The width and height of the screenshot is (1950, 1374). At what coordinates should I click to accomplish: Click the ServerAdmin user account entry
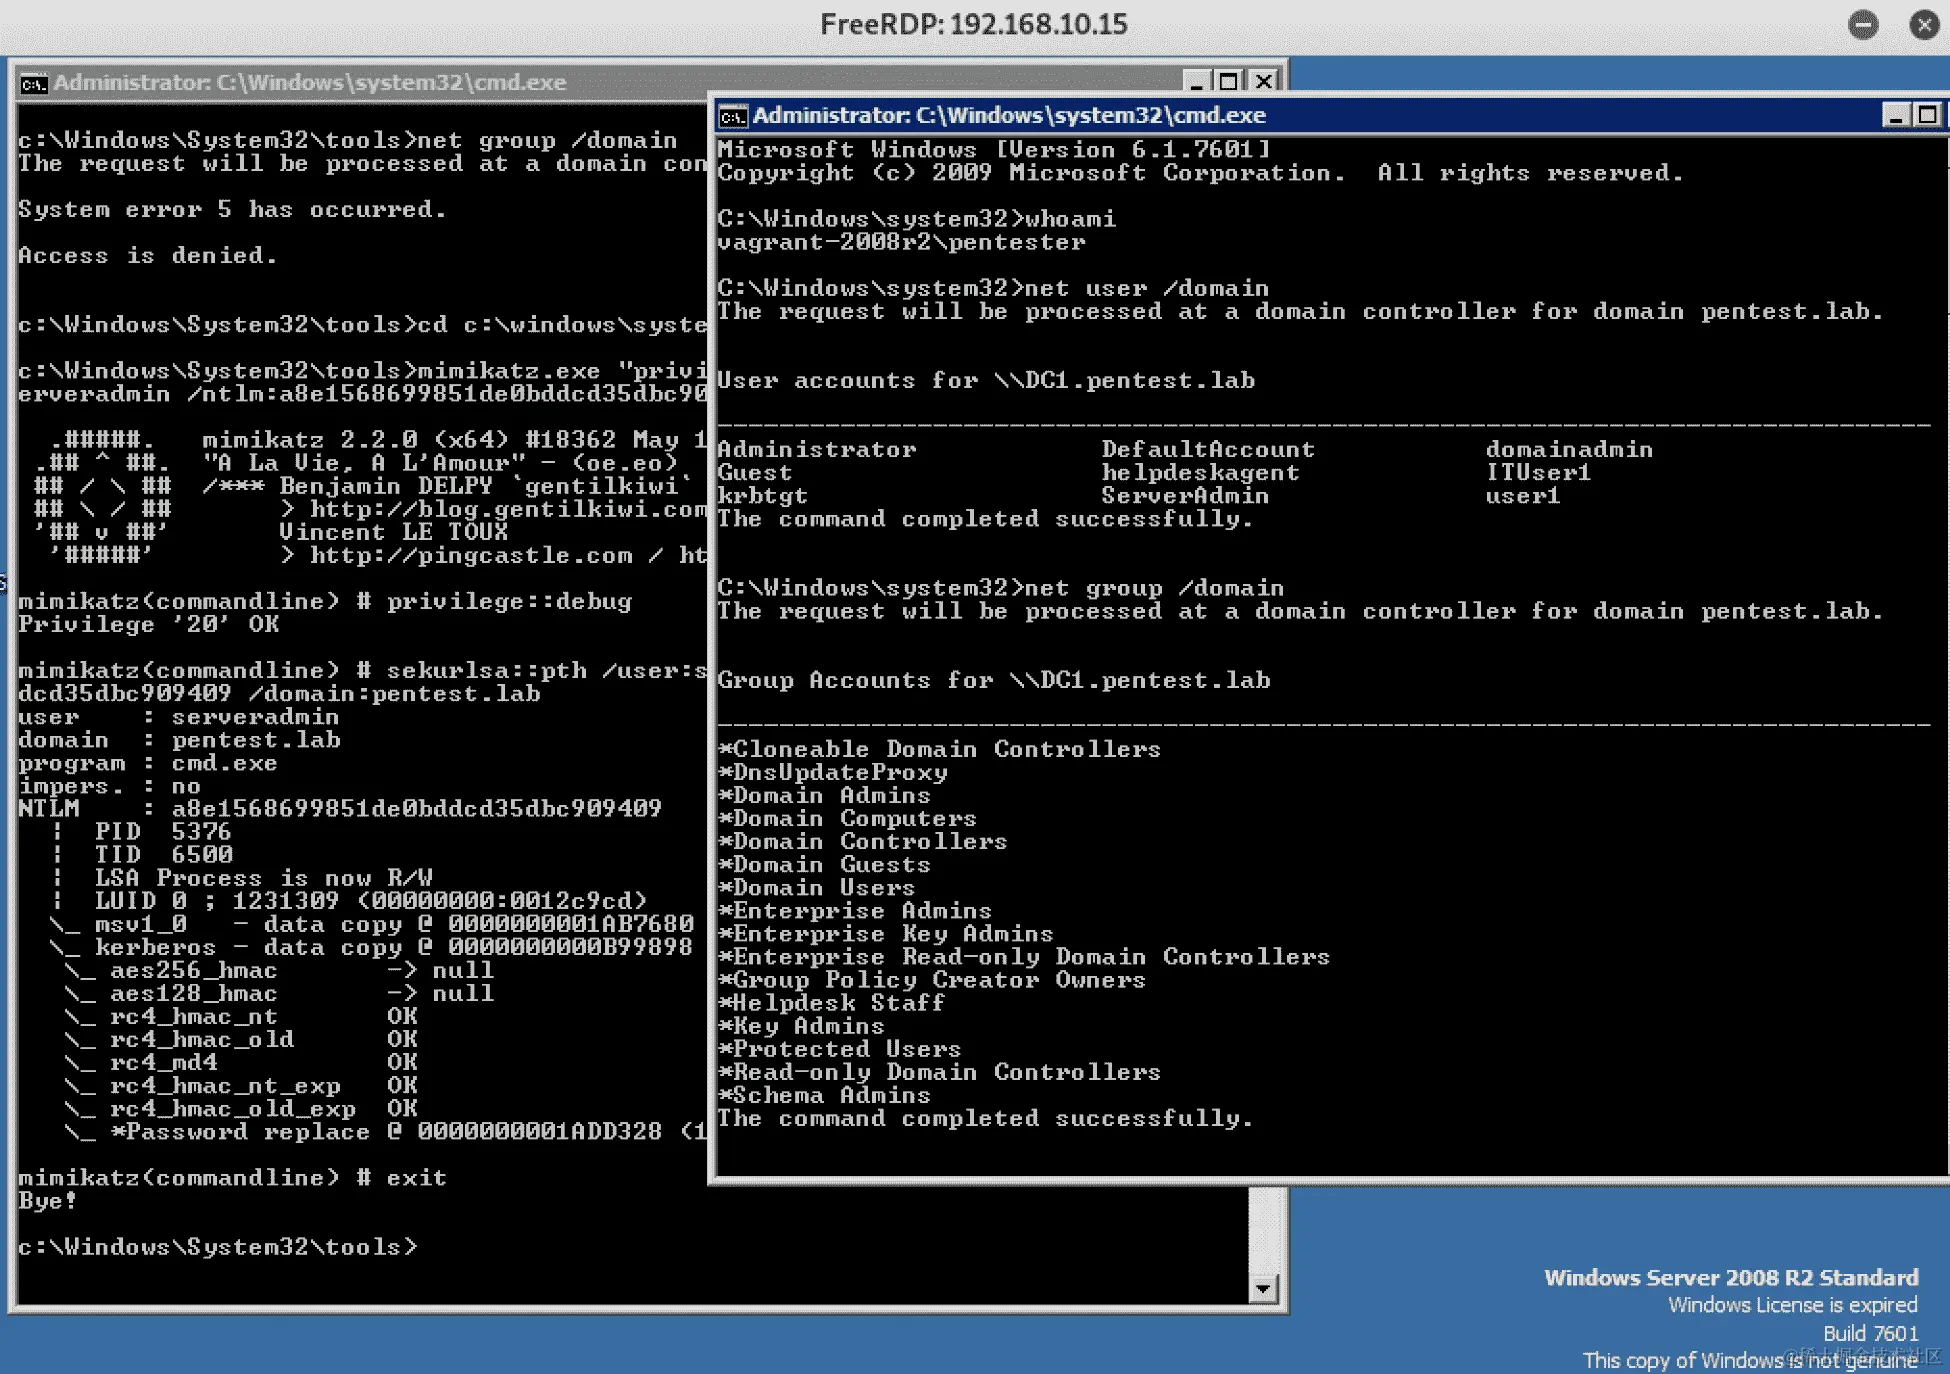[1184, 496]
